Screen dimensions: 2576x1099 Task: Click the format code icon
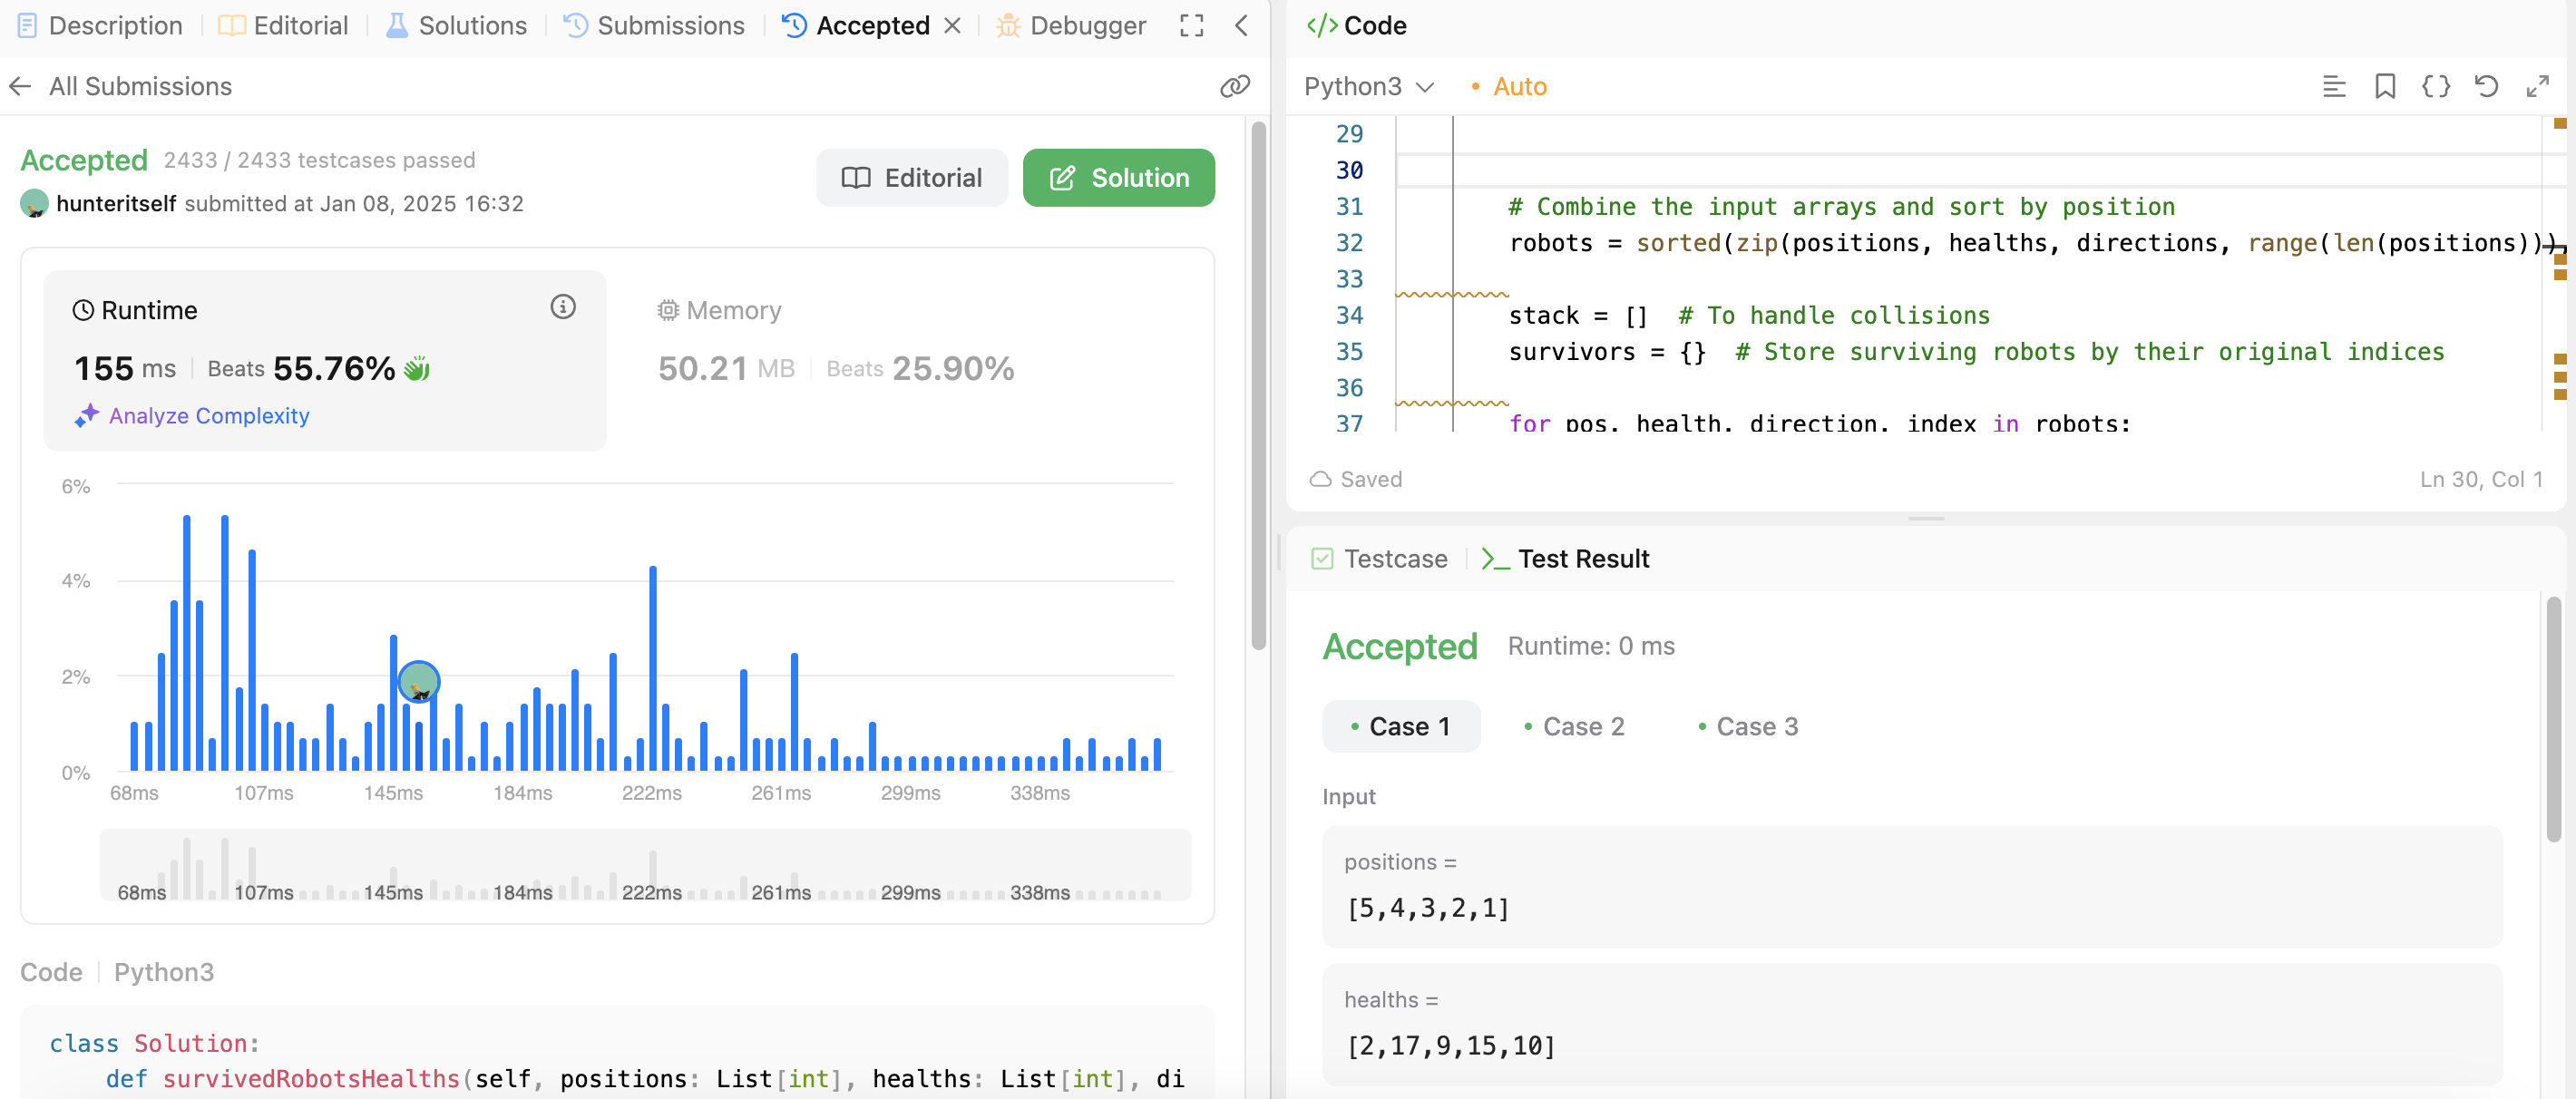pos(2333,87)
